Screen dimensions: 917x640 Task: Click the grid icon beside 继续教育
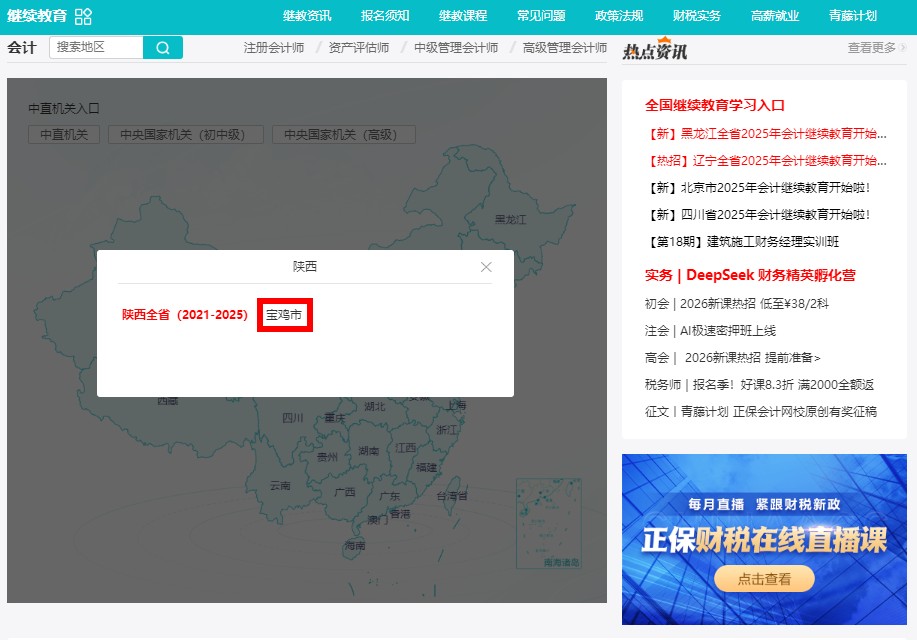tap(83, 16)
